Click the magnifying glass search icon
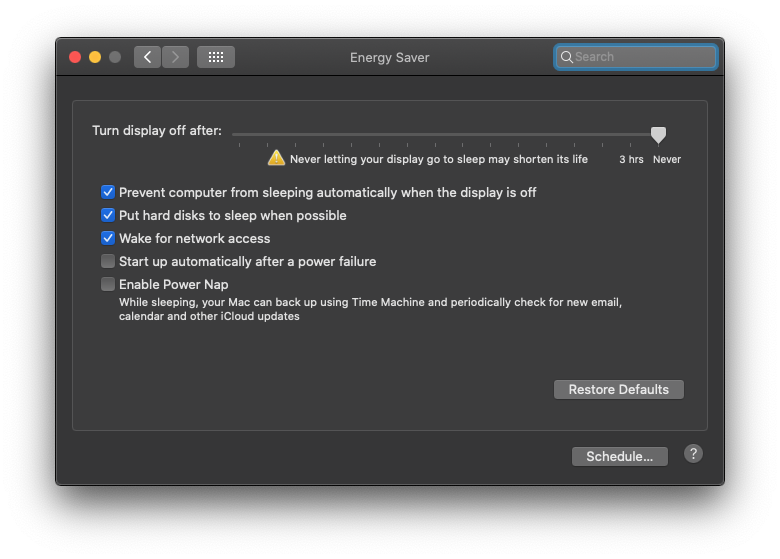The width and height of the screenshot is (780, 559). coord(566,57)
